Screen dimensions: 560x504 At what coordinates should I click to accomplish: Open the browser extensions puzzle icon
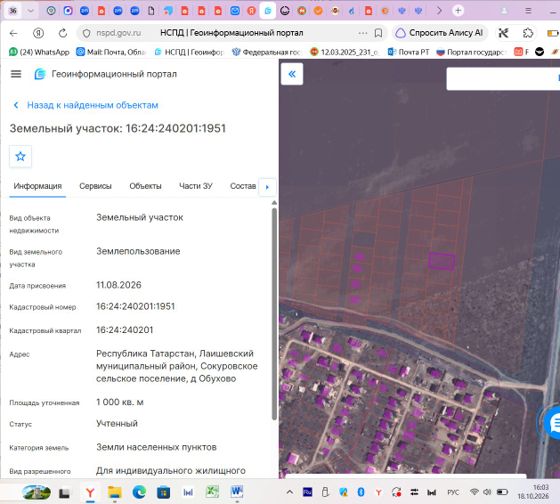click(x=528, y=33)
